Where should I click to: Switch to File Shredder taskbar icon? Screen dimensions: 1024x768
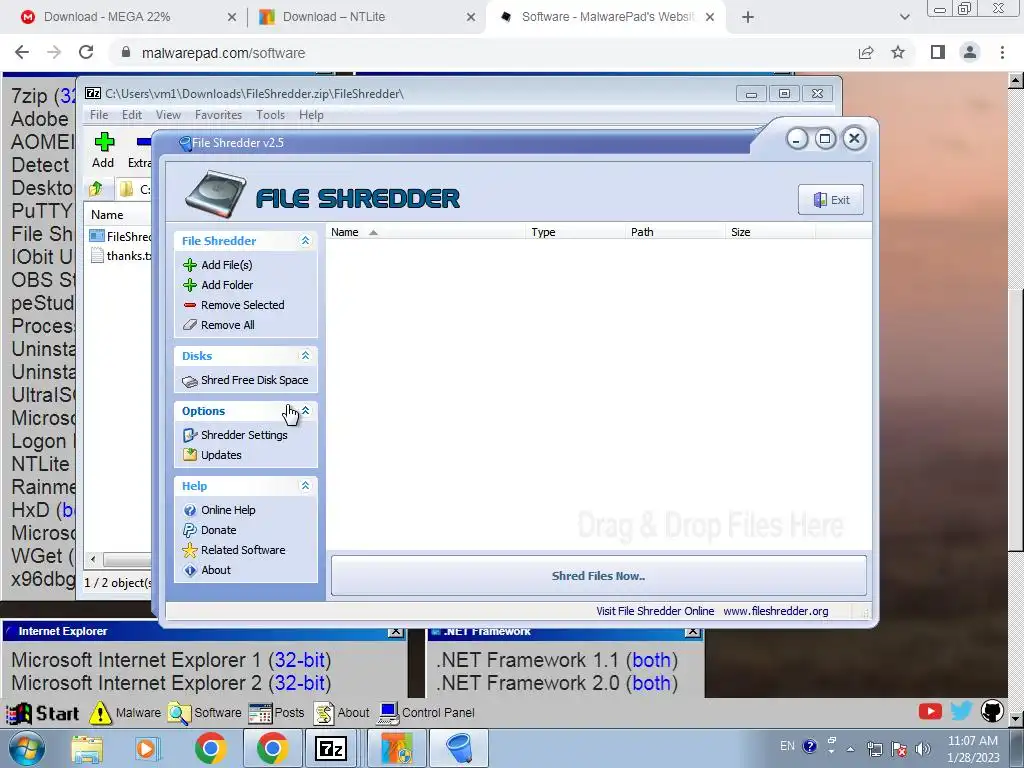pos(460,748)
